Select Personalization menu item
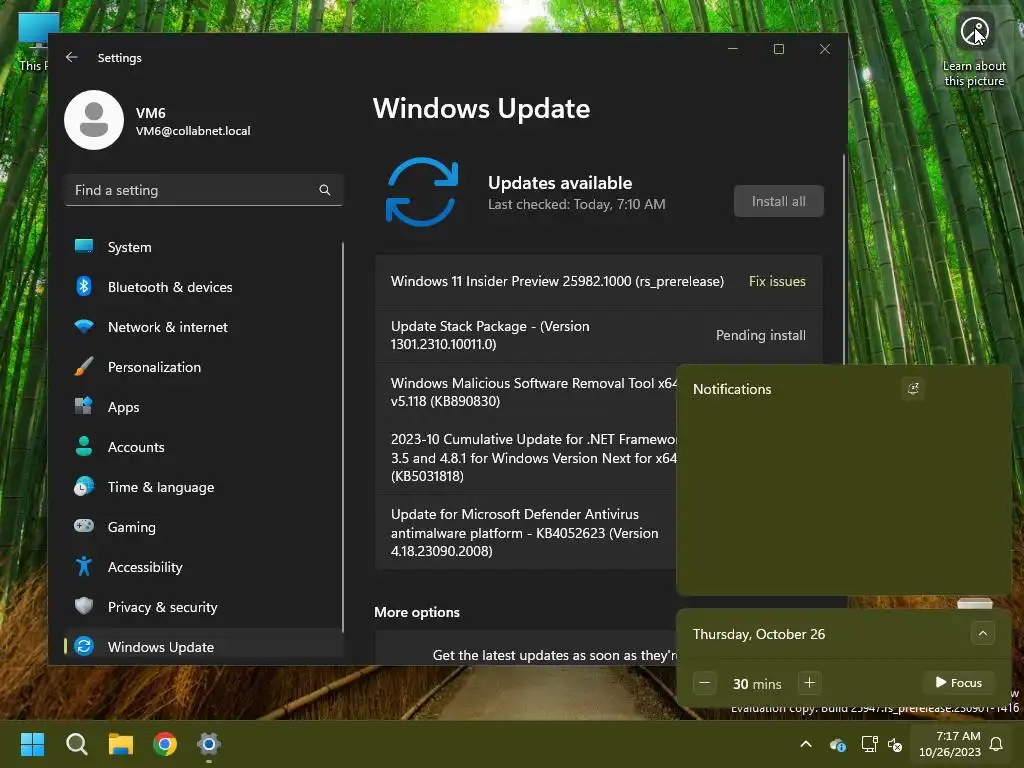Screen dimensions: 1024x768 pyautogui.click(x=204, y=367)
